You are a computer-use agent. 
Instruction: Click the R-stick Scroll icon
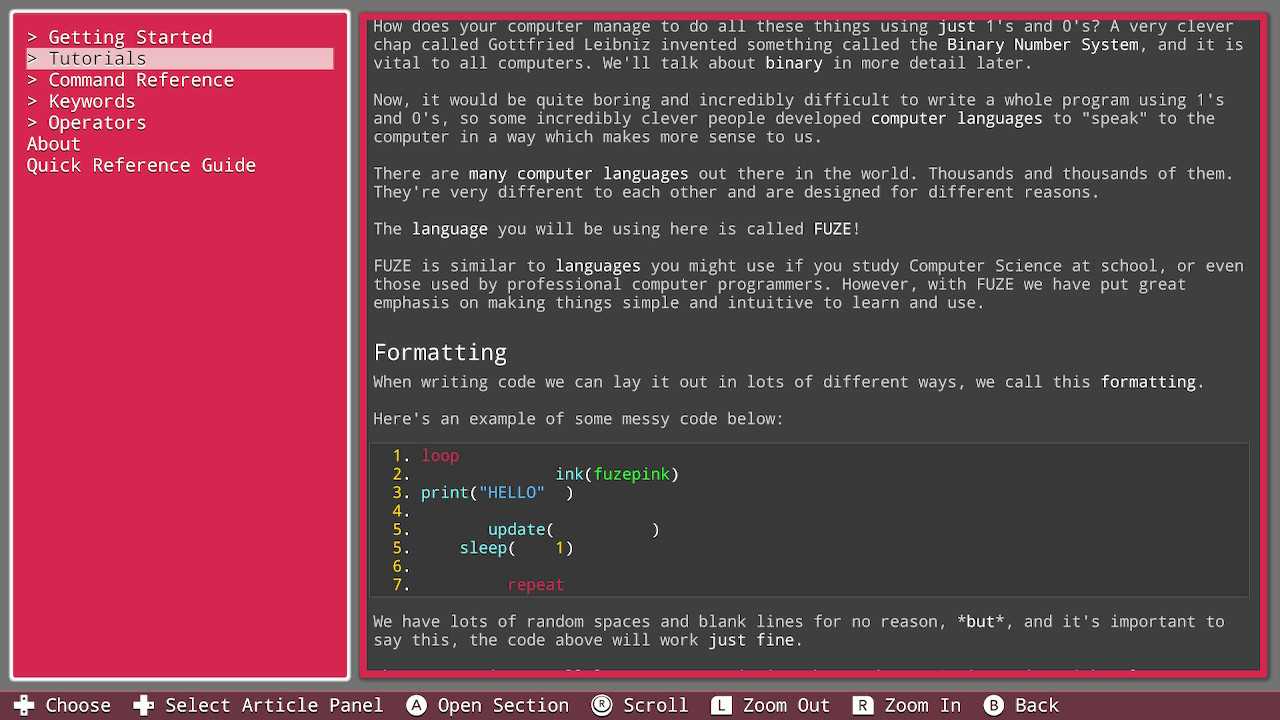(602, 706)
